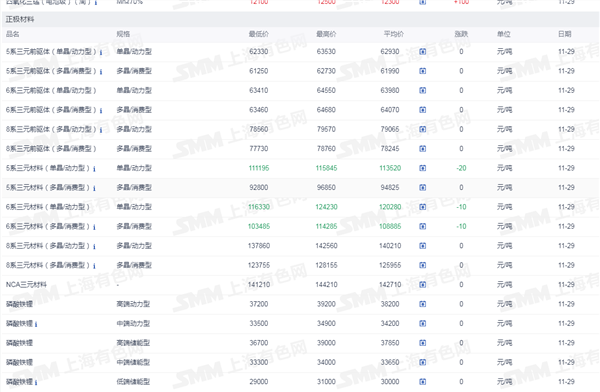Open 6系三元前驱体(单晶/动力型) product name

[x=51, y=90]
